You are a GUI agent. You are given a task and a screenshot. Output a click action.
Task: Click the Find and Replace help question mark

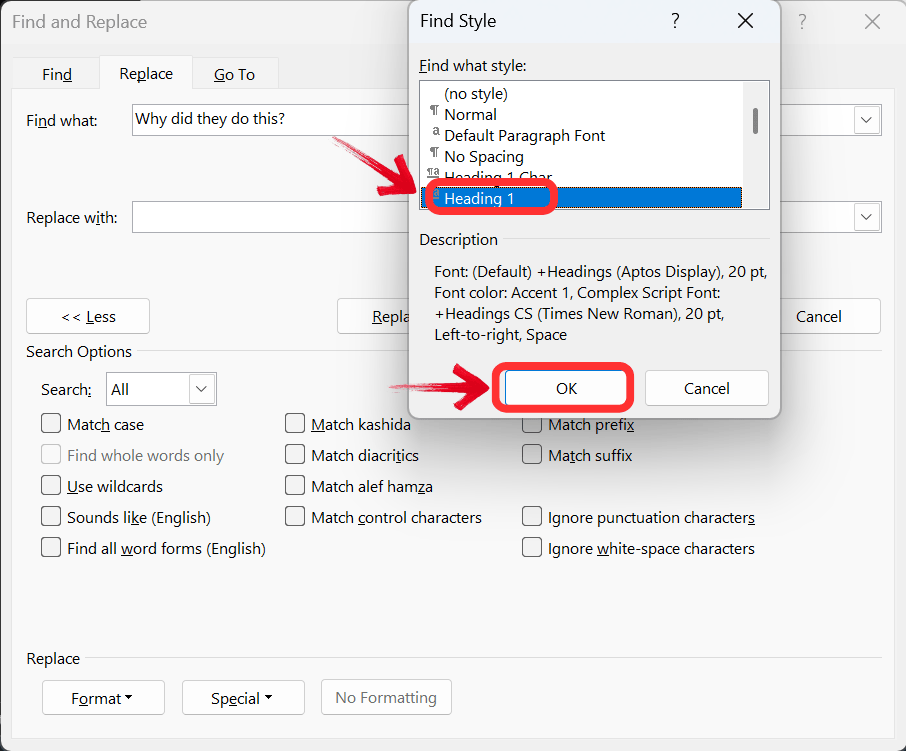coord(802,21)
